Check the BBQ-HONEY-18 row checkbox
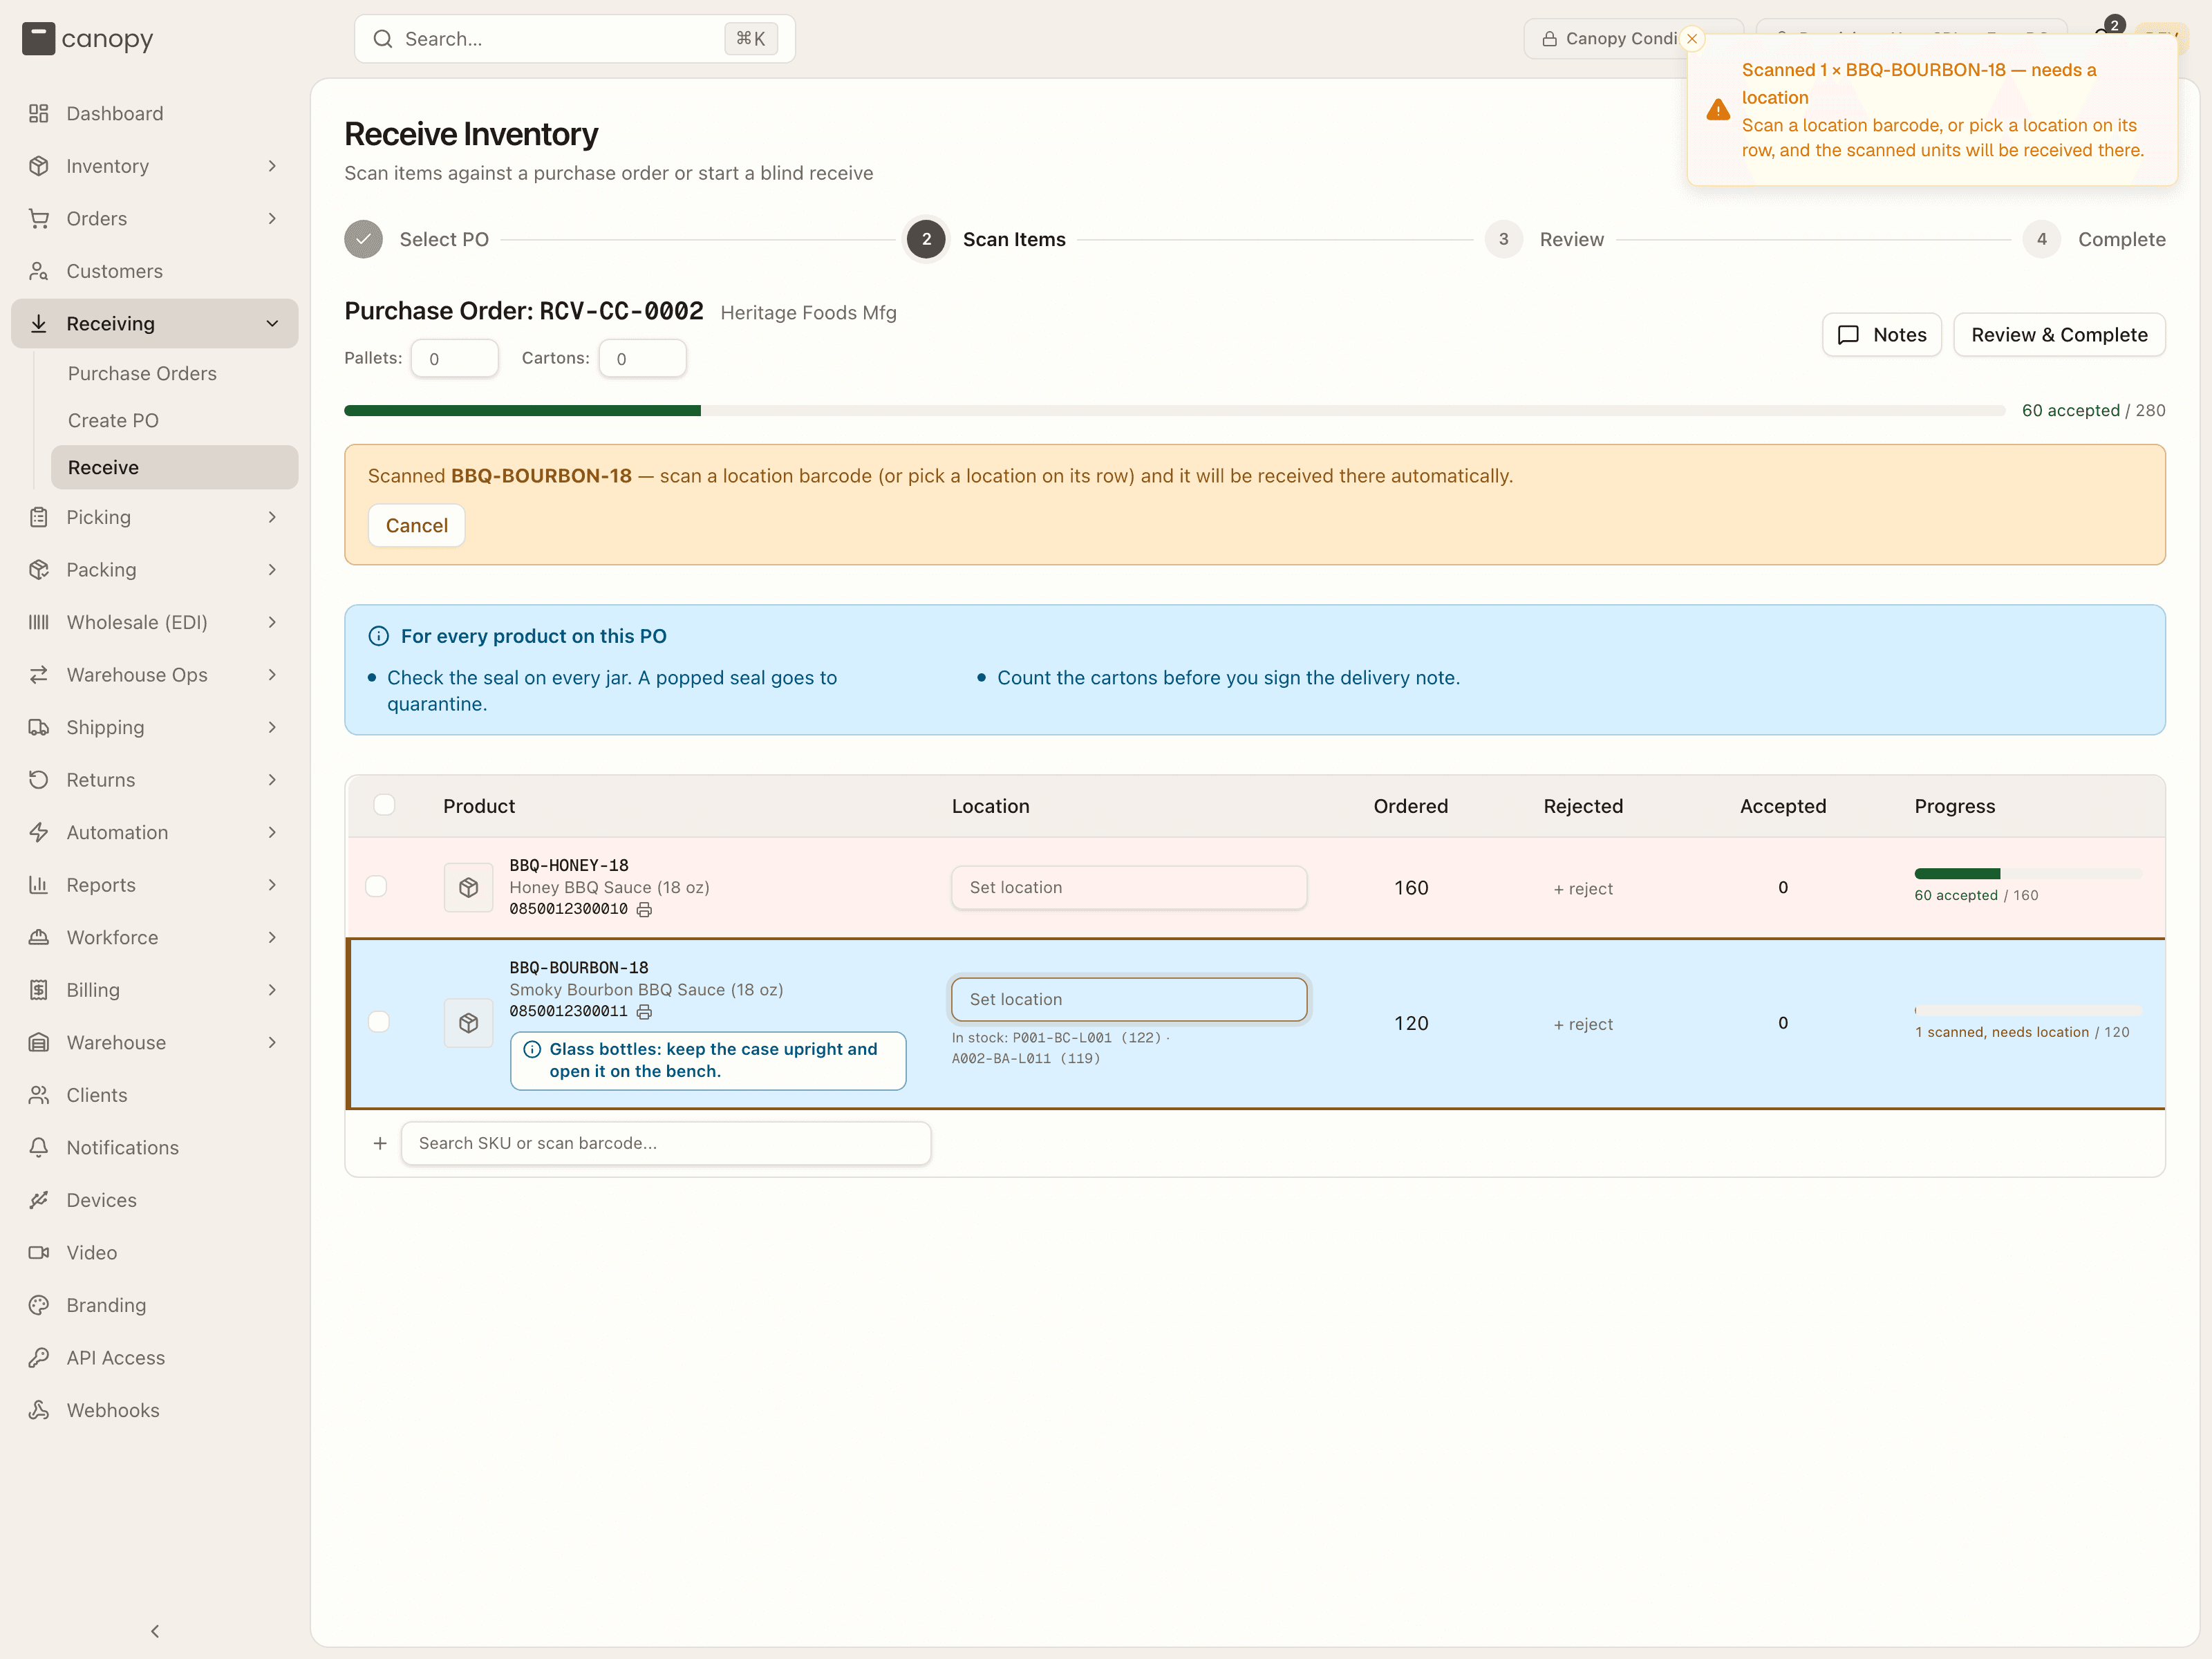2212x1659 pixels. (376, 887)
